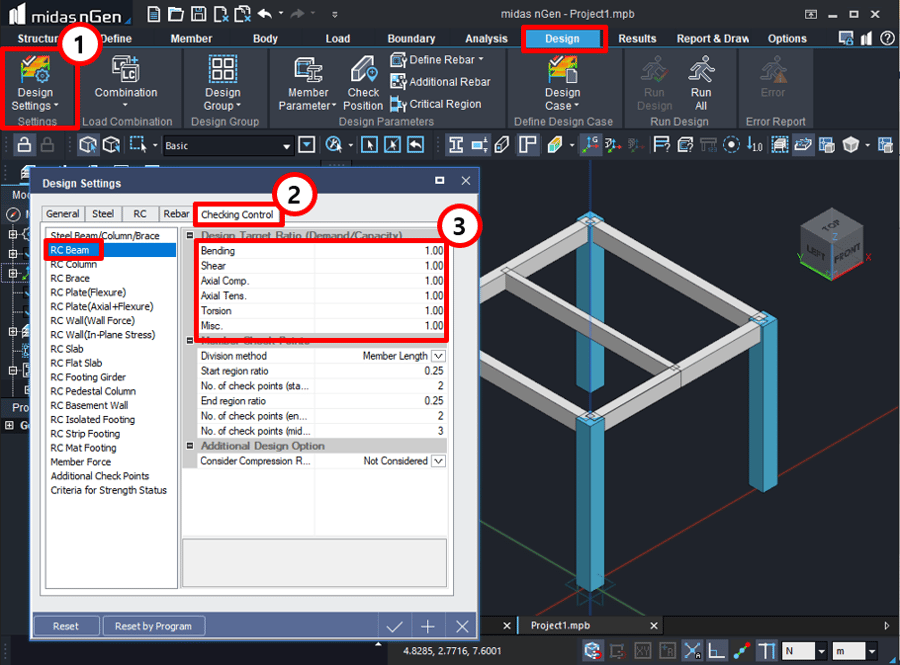
Task: Click the circular node display icon
Action: pos(731,145)
